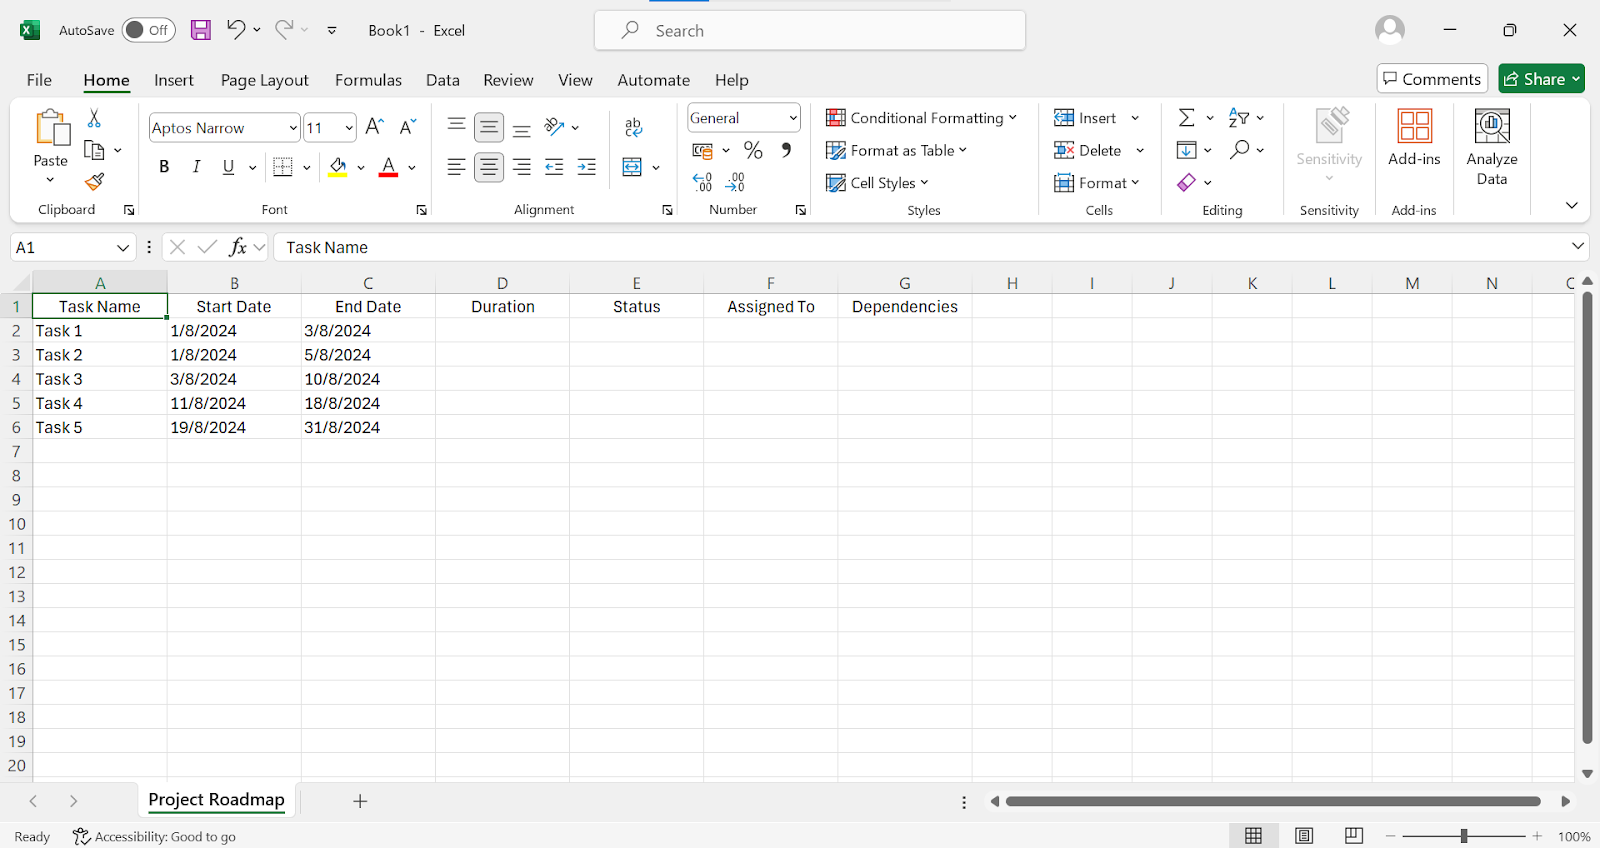
Task: Click the red Font Color button
Action: click(x=389, y=167)
